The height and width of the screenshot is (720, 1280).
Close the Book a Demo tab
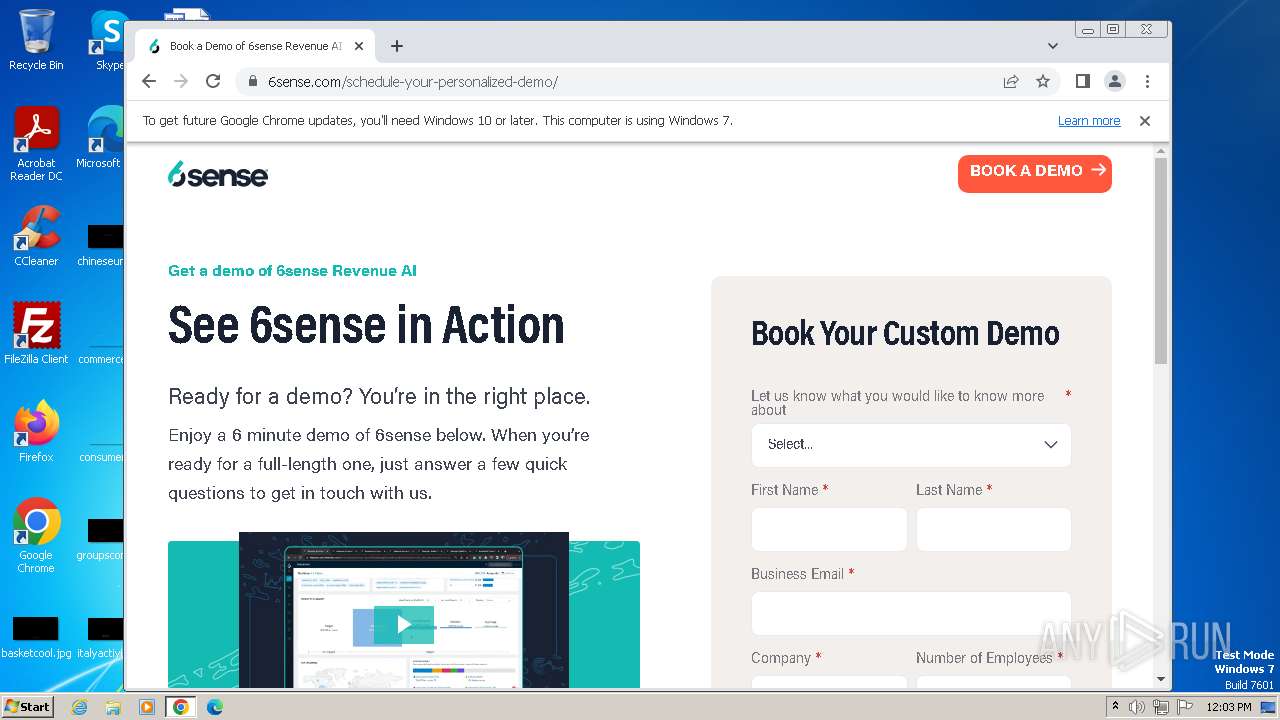point(359,46)
